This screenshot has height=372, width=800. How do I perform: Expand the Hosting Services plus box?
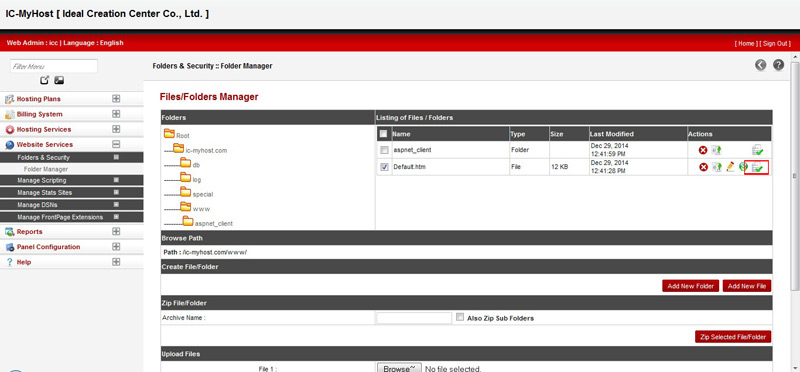click(x=116, y=130)
